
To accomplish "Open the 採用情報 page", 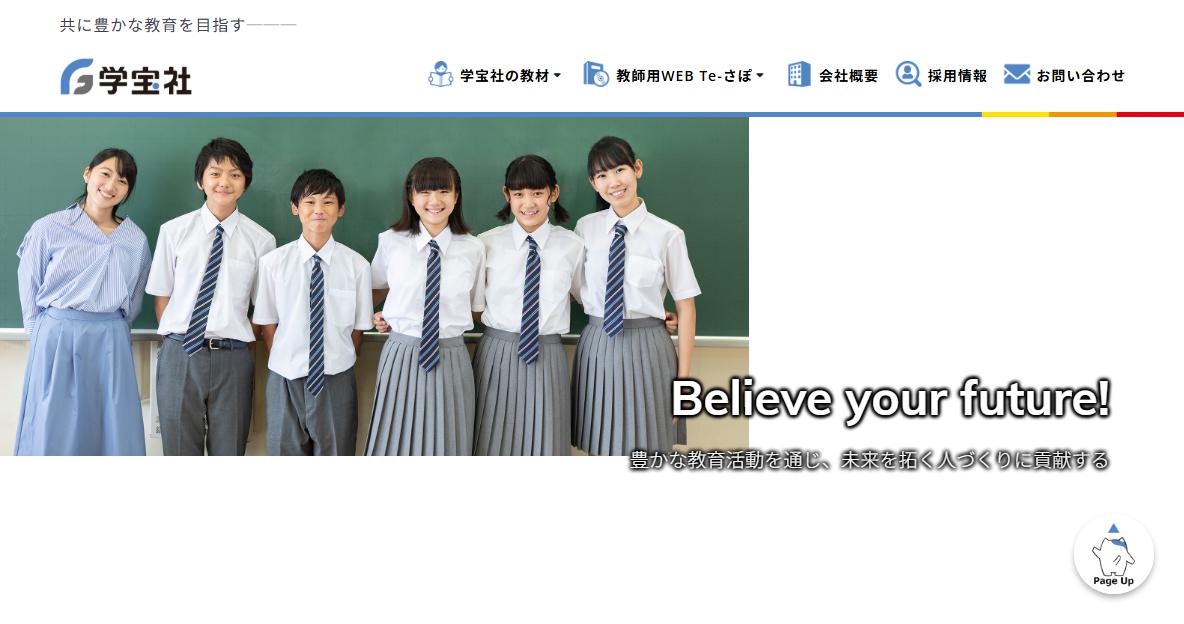I will (957, 76).
